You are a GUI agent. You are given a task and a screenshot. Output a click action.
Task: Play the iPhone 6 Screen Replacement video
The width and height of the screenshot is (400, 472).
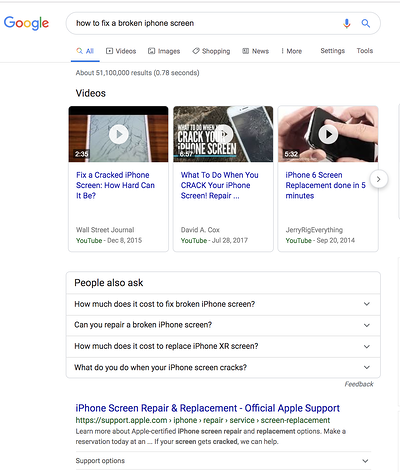328,134
